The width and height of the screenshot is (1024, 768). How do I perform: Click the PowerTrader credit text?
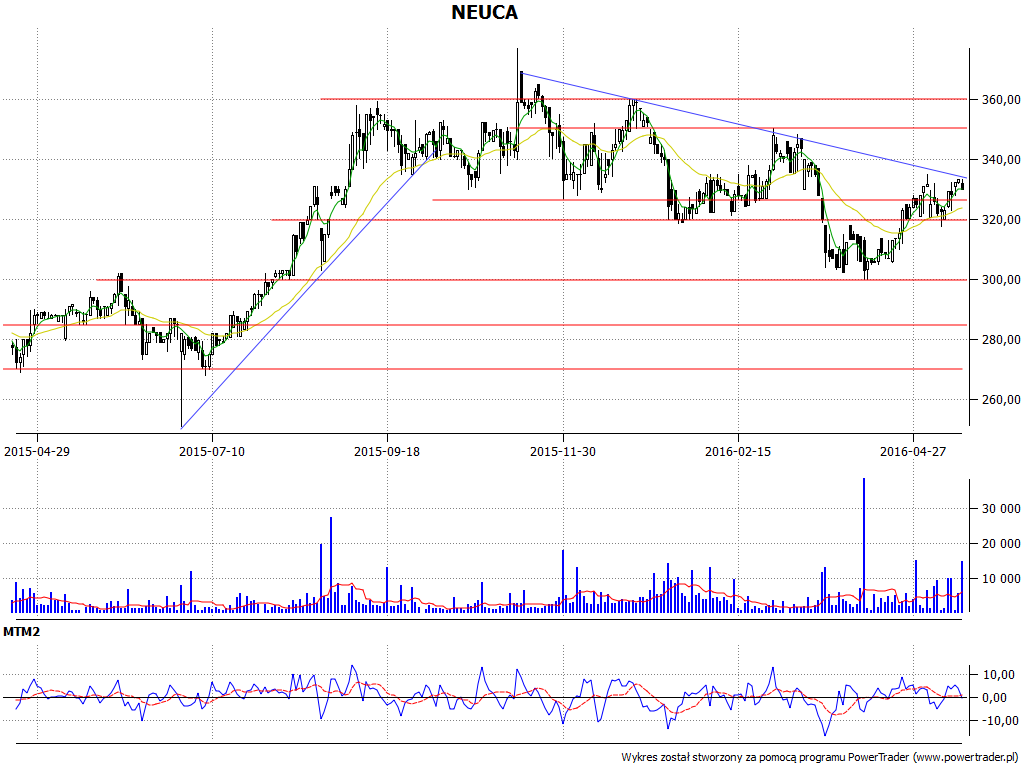(822, 758)
